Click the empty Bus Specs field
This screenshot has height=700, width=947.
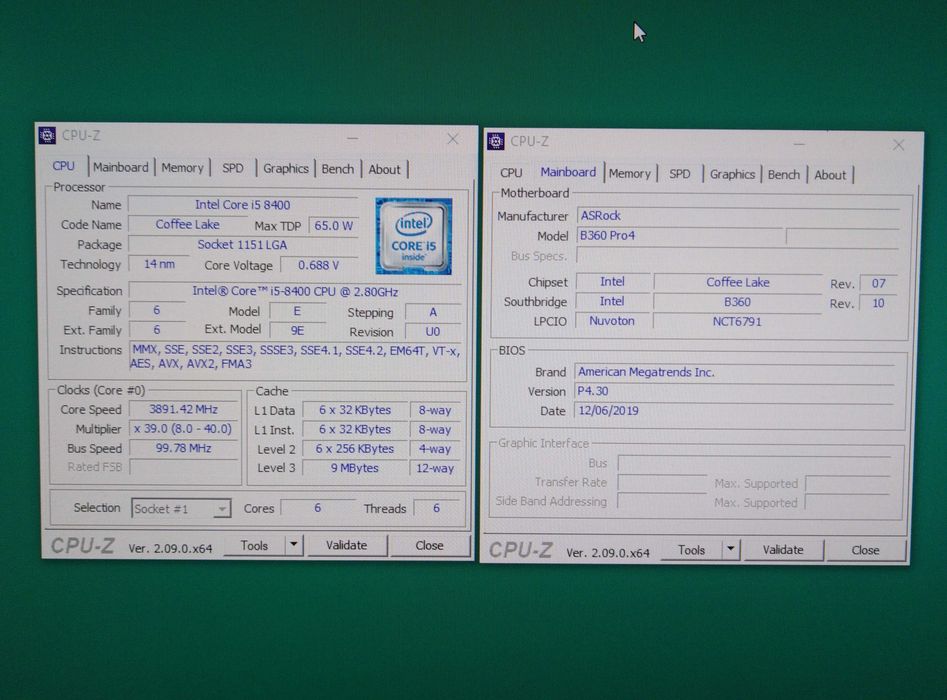738,255
